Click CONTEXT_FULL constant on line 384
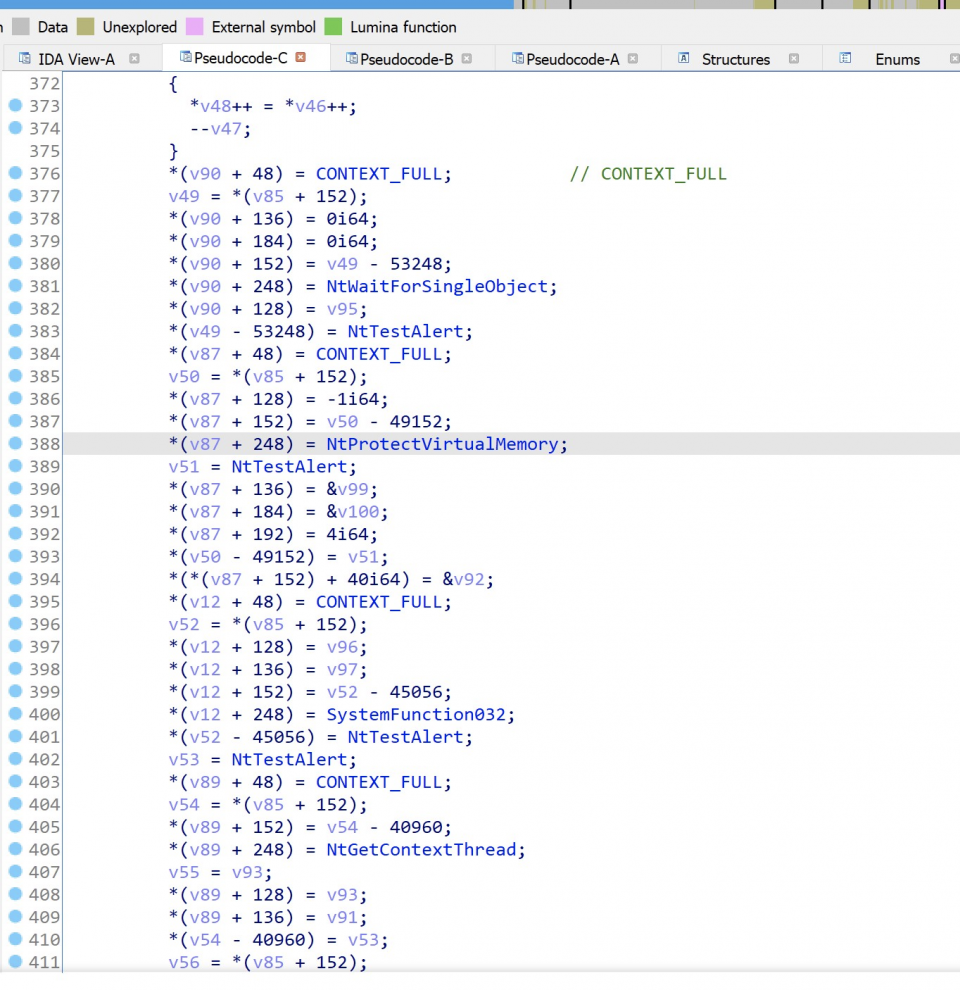The image size is (960, 990). tap(379, 354)
